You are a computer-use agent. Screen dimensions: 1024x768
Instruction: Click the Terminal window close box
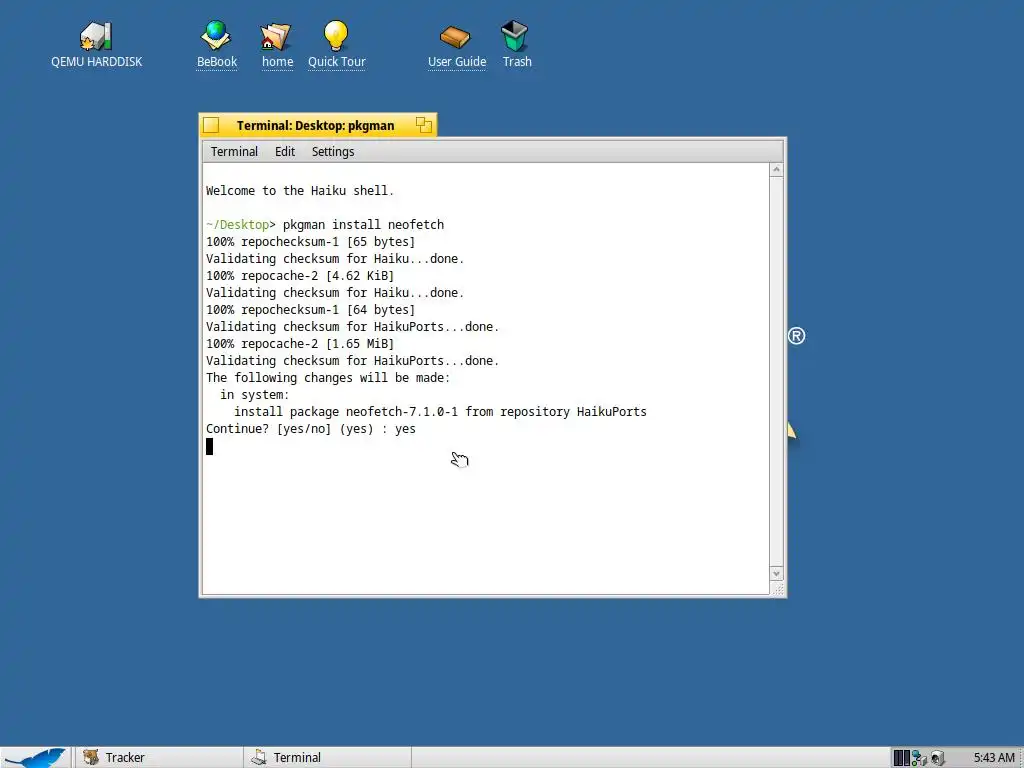click(x=211, y=125)
